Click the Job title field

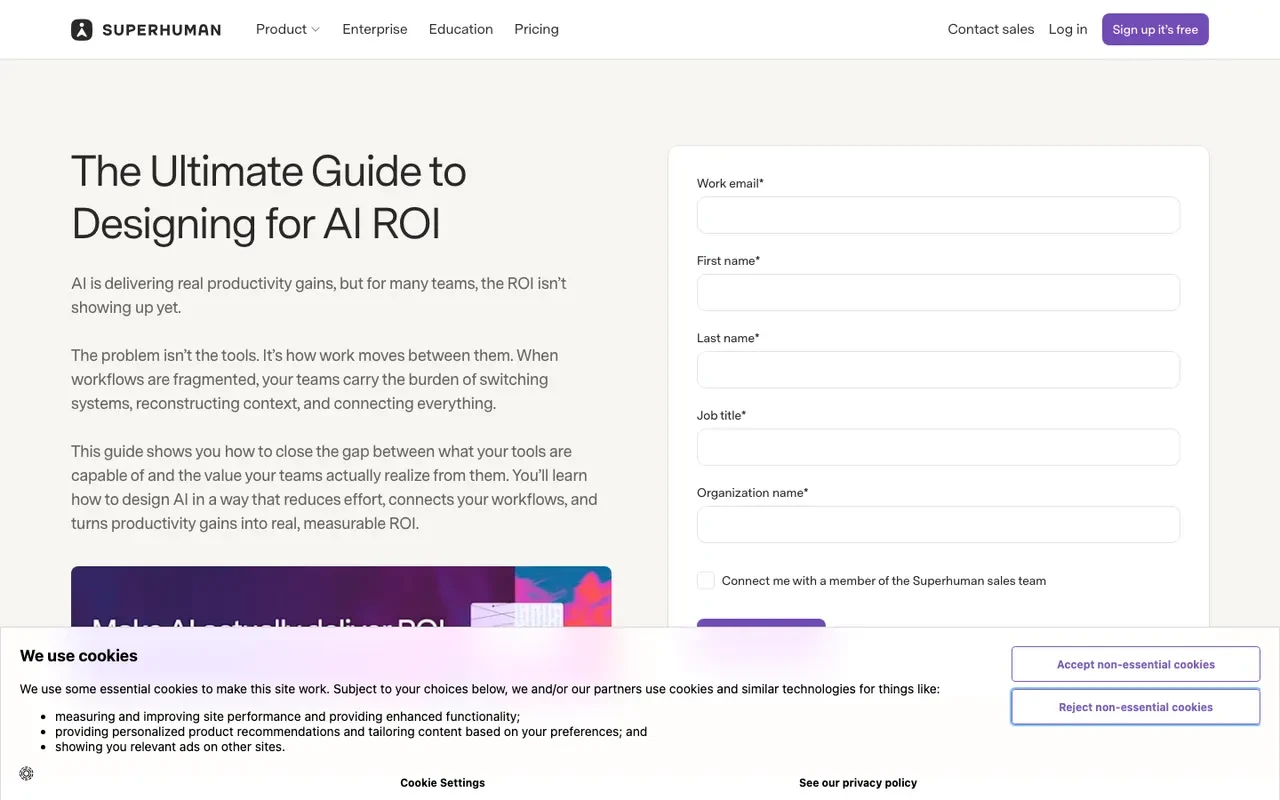[x=938, y=447]
